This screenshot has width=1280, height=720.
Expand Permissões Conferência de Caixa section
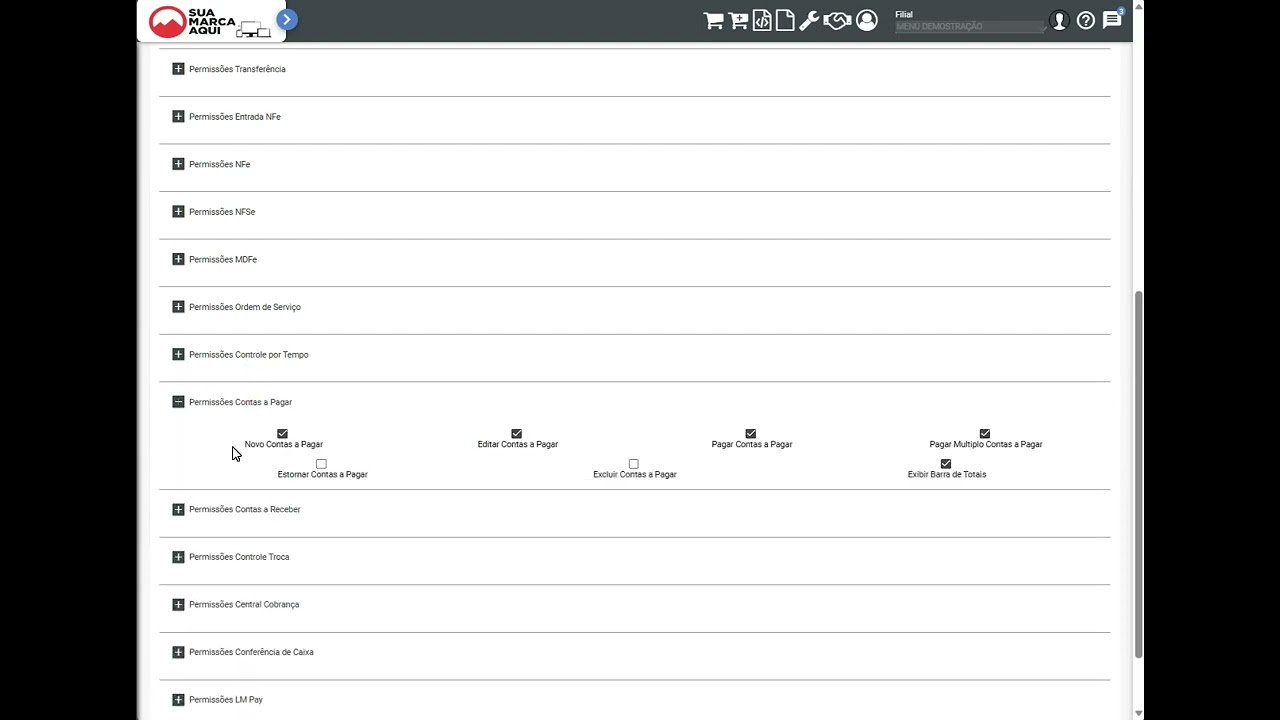[178, 652]
